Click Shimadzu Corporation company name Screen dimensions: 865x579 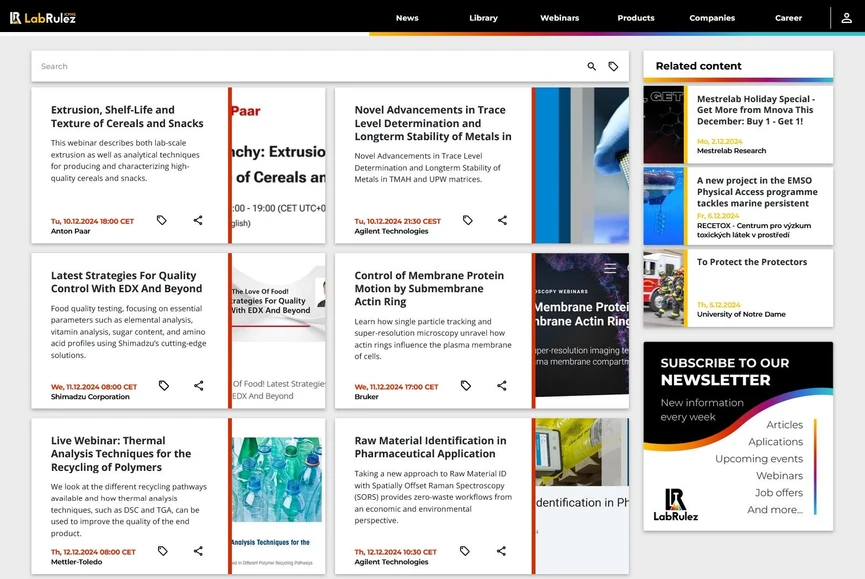[90, 396]
